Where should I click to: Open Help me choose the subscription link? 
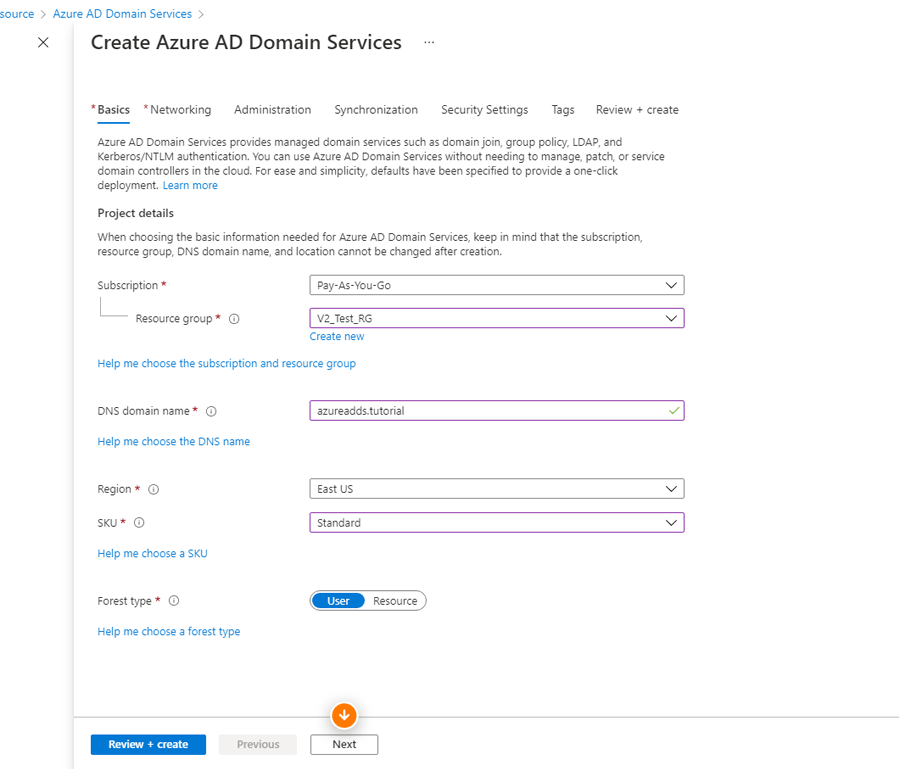pyautogui.click(x=226, y=364)
